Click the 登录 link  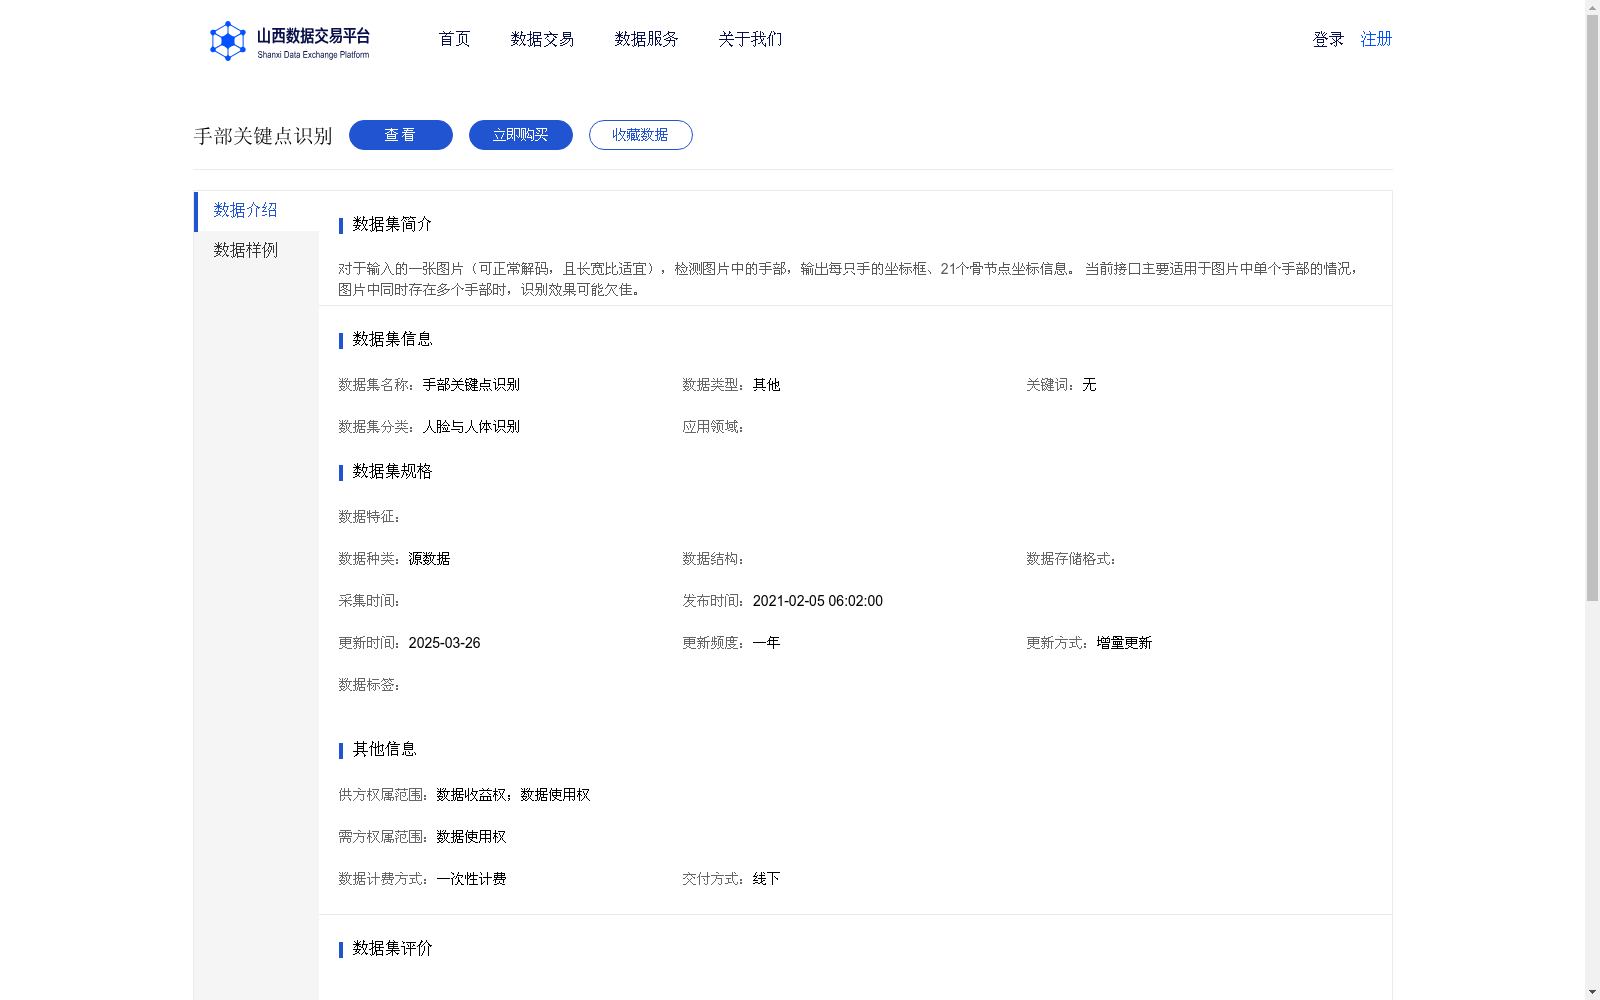click(x=1328, y=39)
